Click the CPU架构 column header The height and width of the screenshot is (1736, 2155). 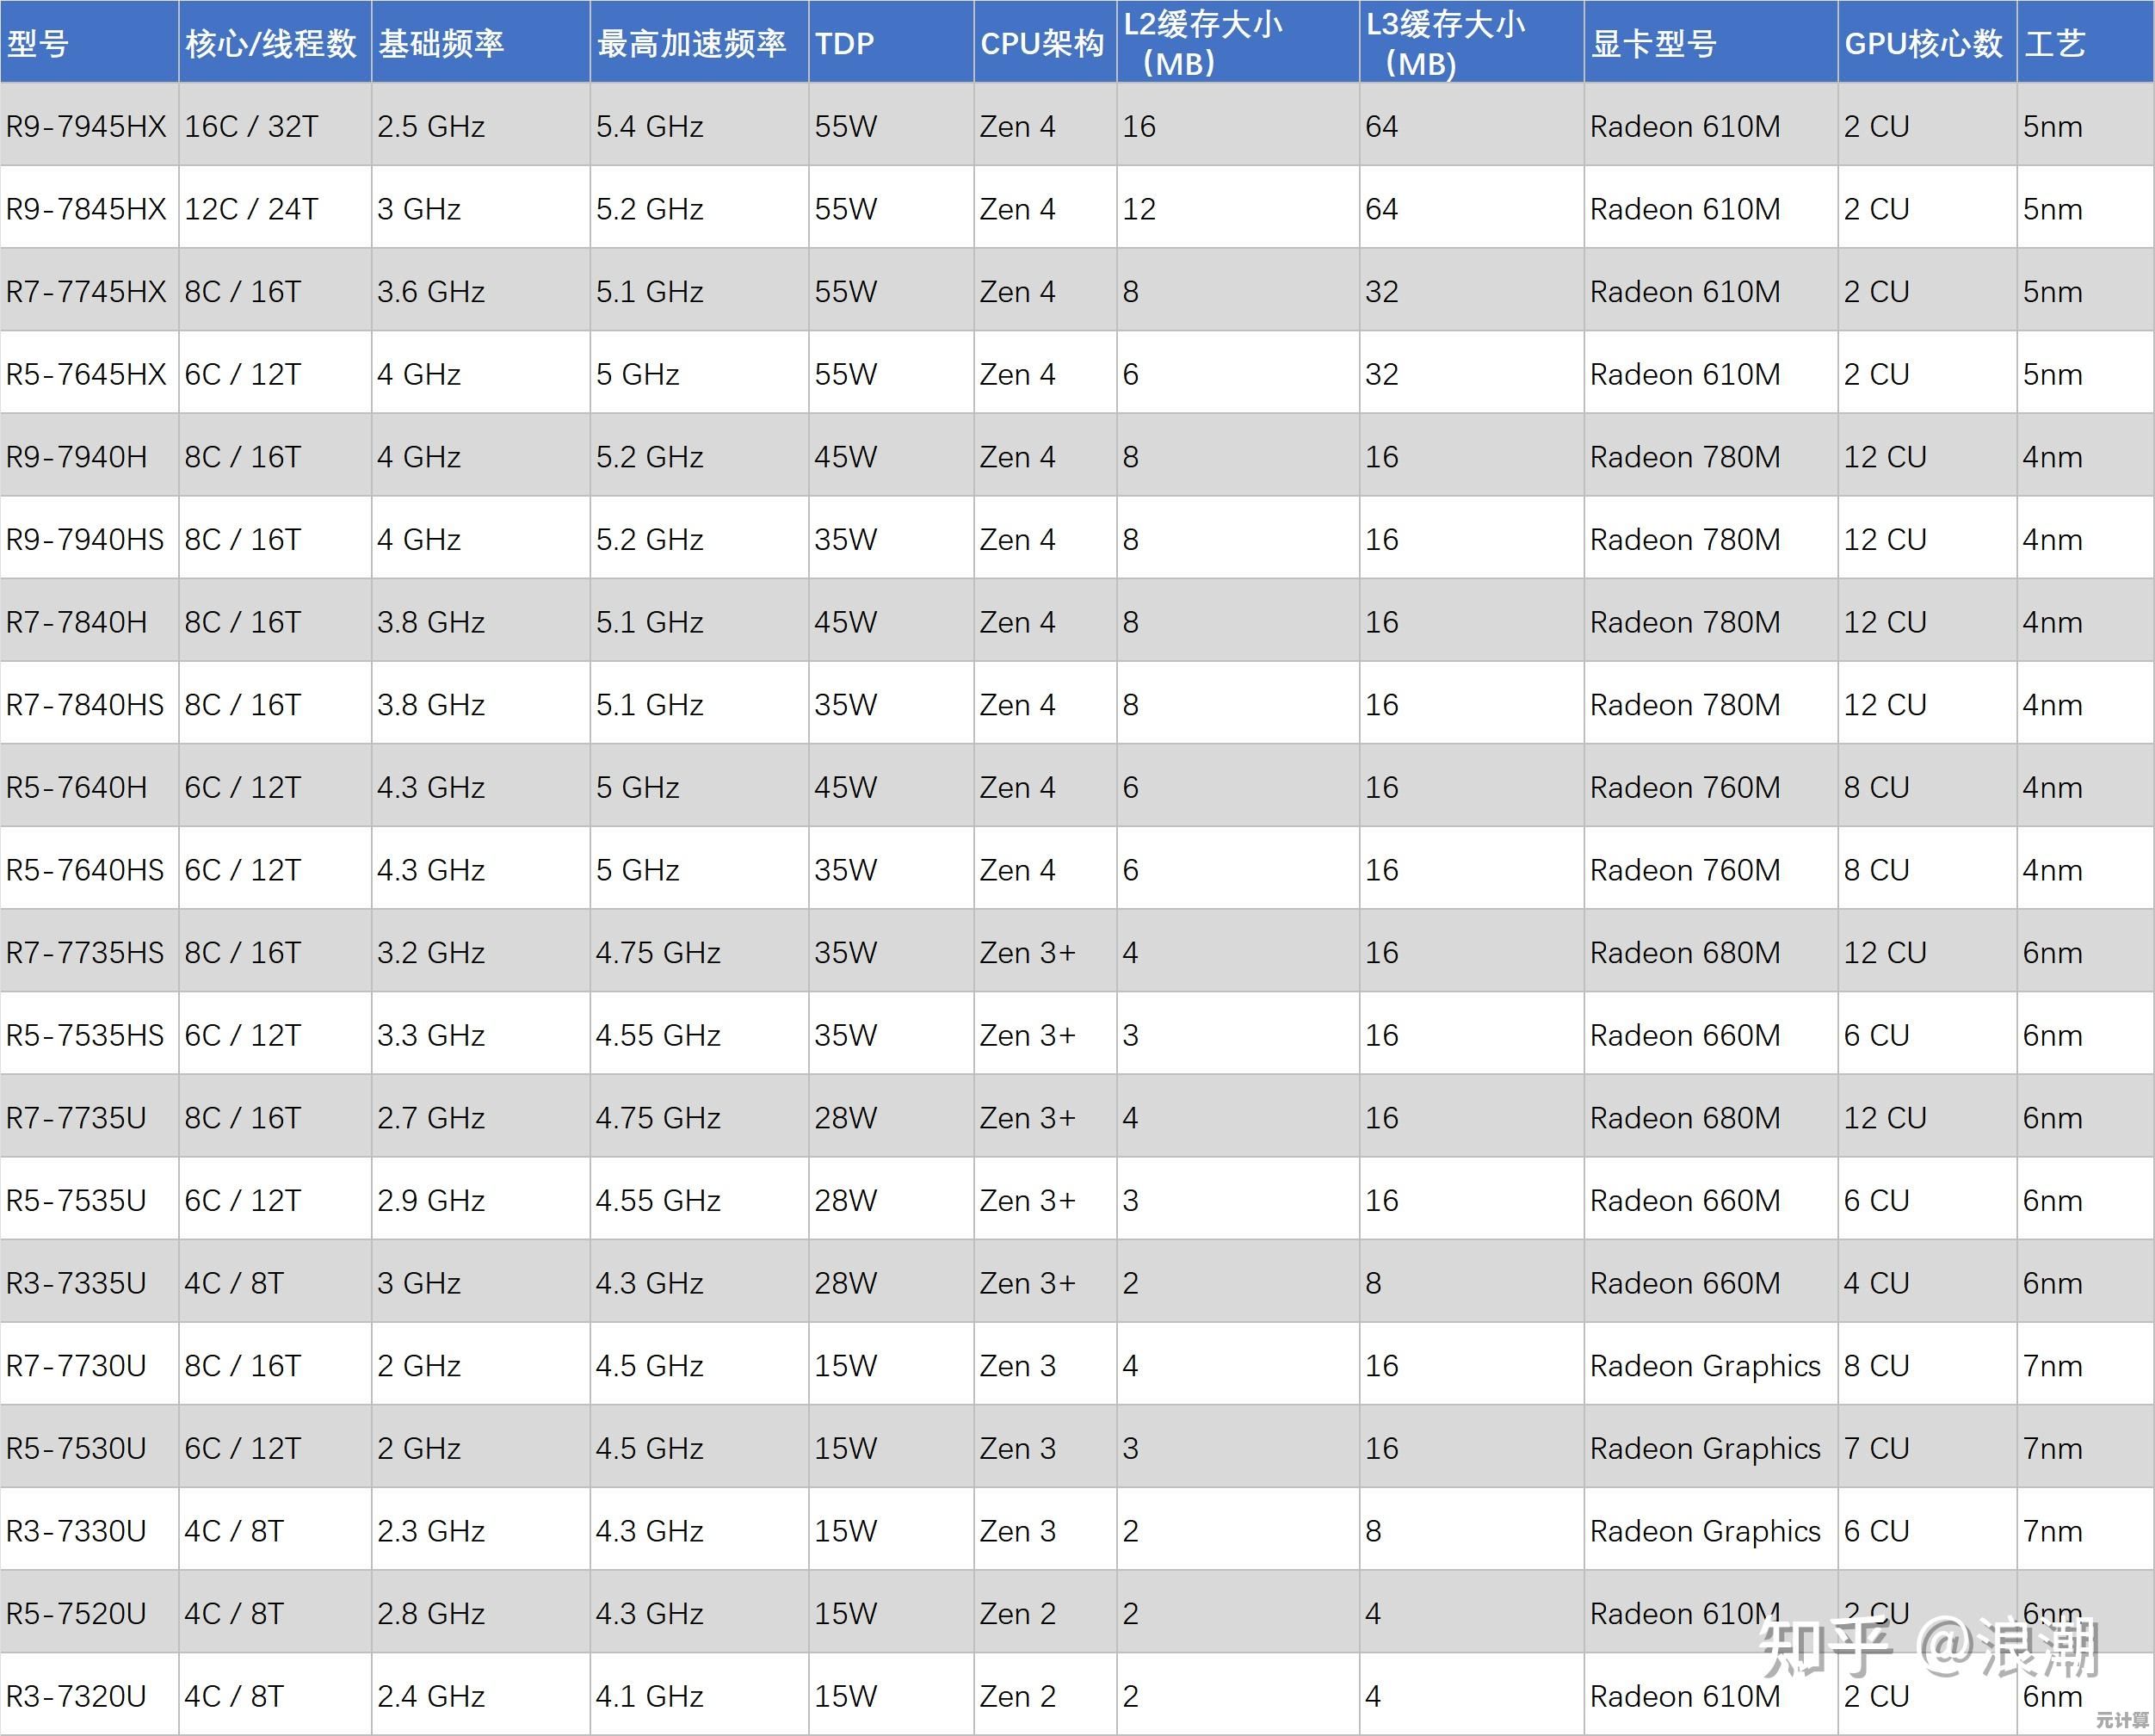pyautogui.click(x=1041, y=44)
